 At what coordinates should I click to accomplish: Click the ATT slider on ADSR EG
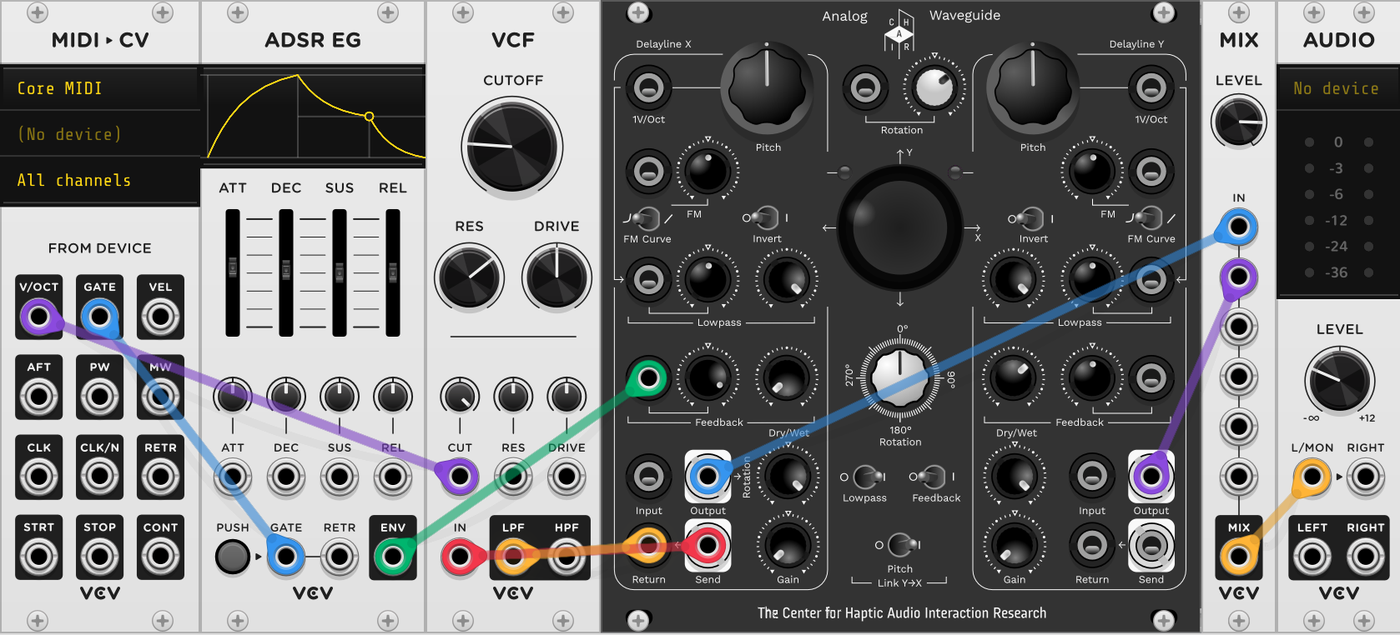pos(232,272)
